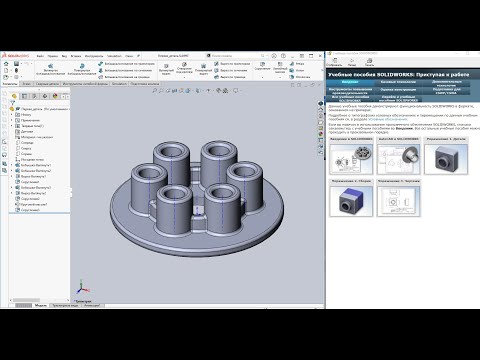
Task: Open the dropdown arrow beside the New document icon
Action: pyautogui.click(x=11, y=70)
